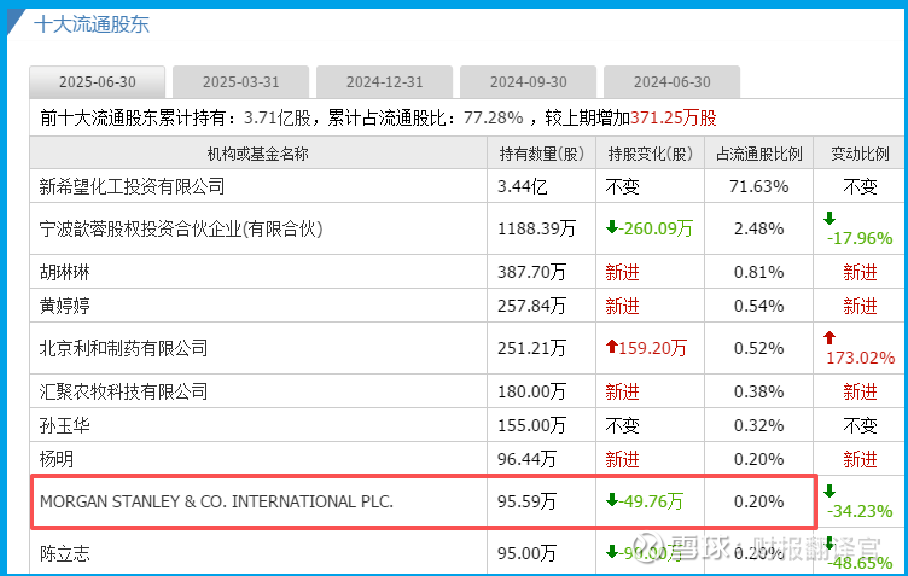Click the -34.23% change ratio
Screen dimensions: 908x576
pyautogui.click(x=860, y=511)
